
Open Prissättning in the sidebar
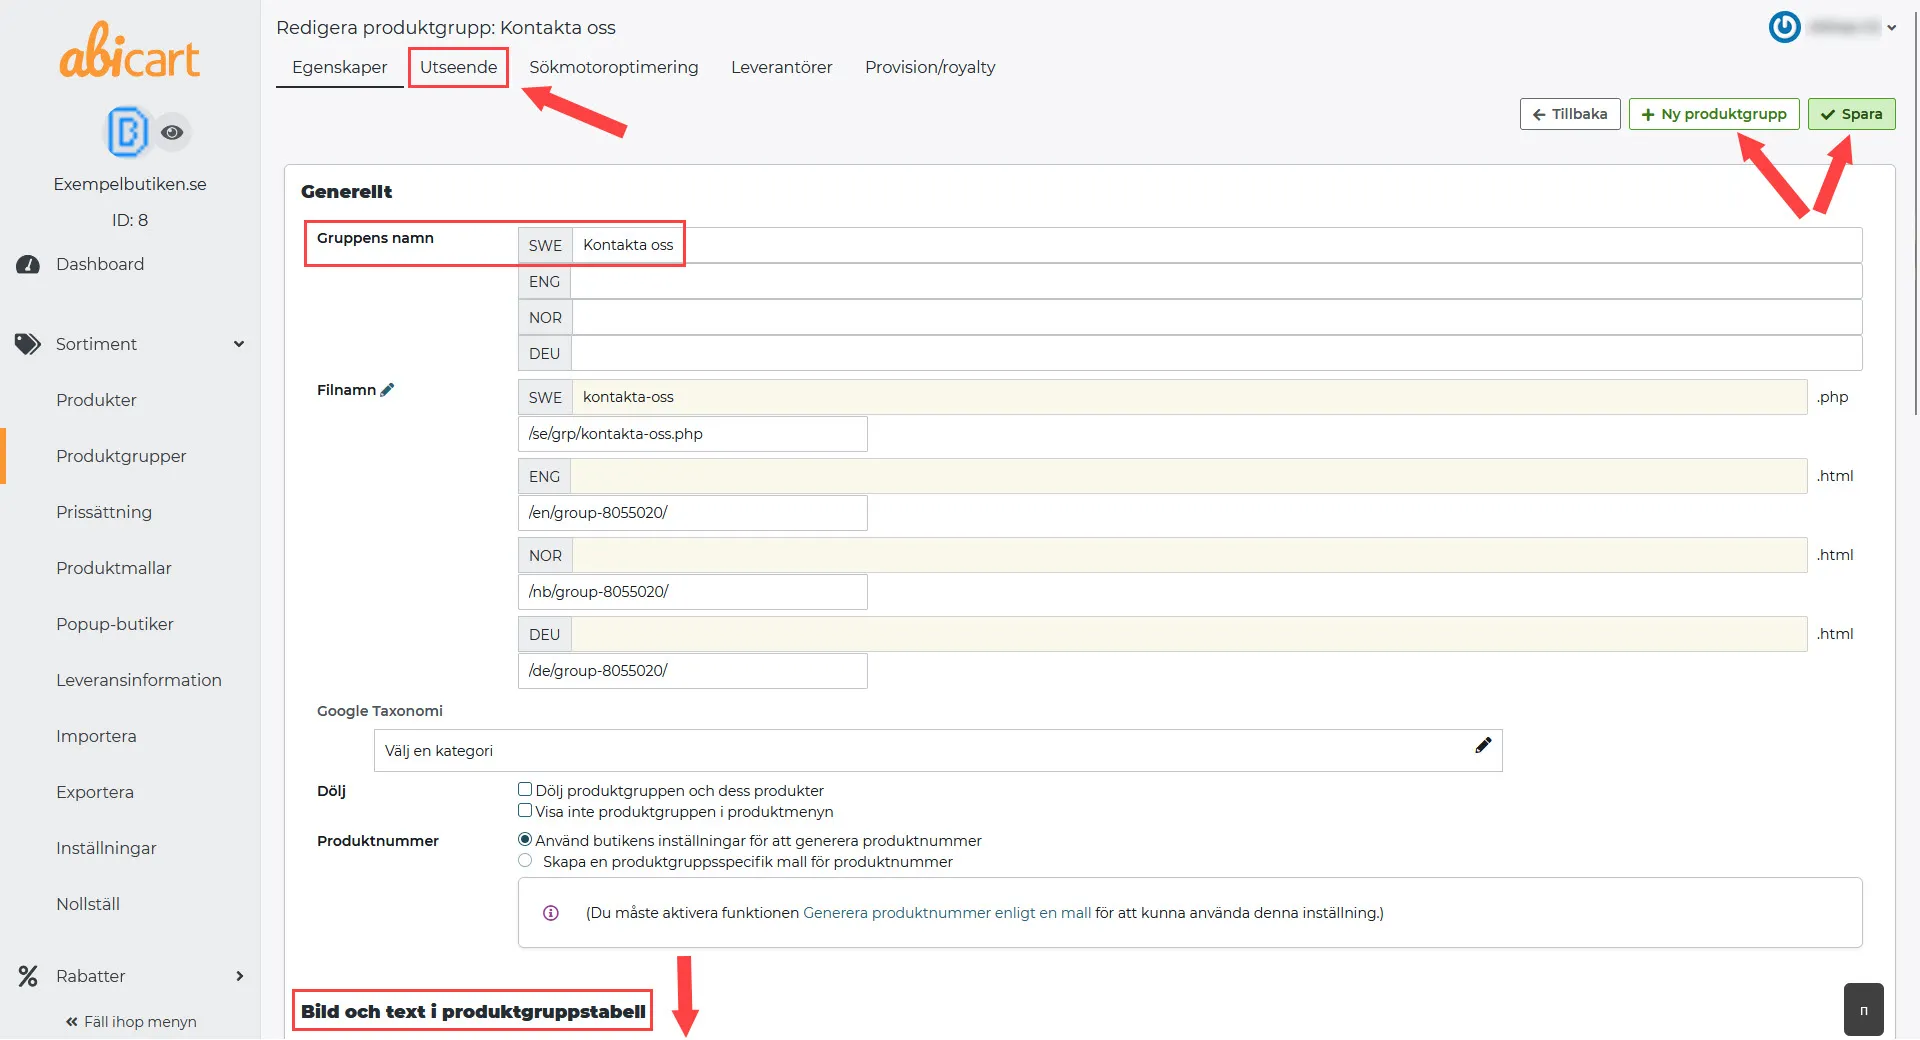coord(104,512)
